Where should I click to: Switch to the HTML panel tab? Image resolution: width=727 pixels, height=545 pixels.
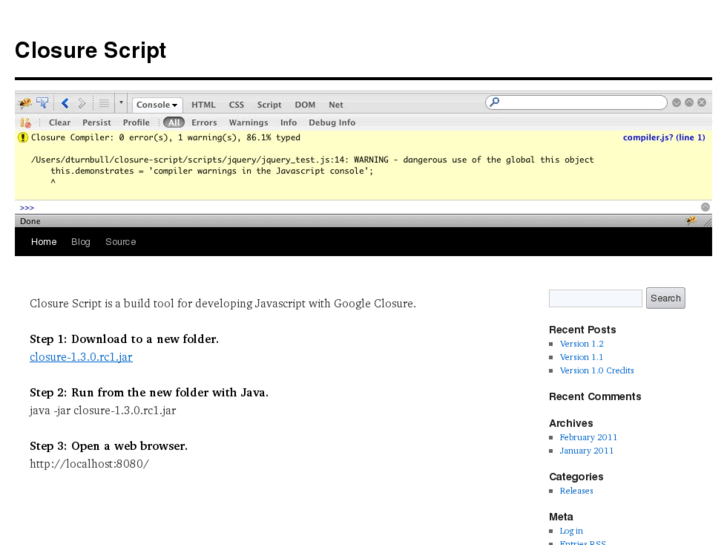click(204, 105)
